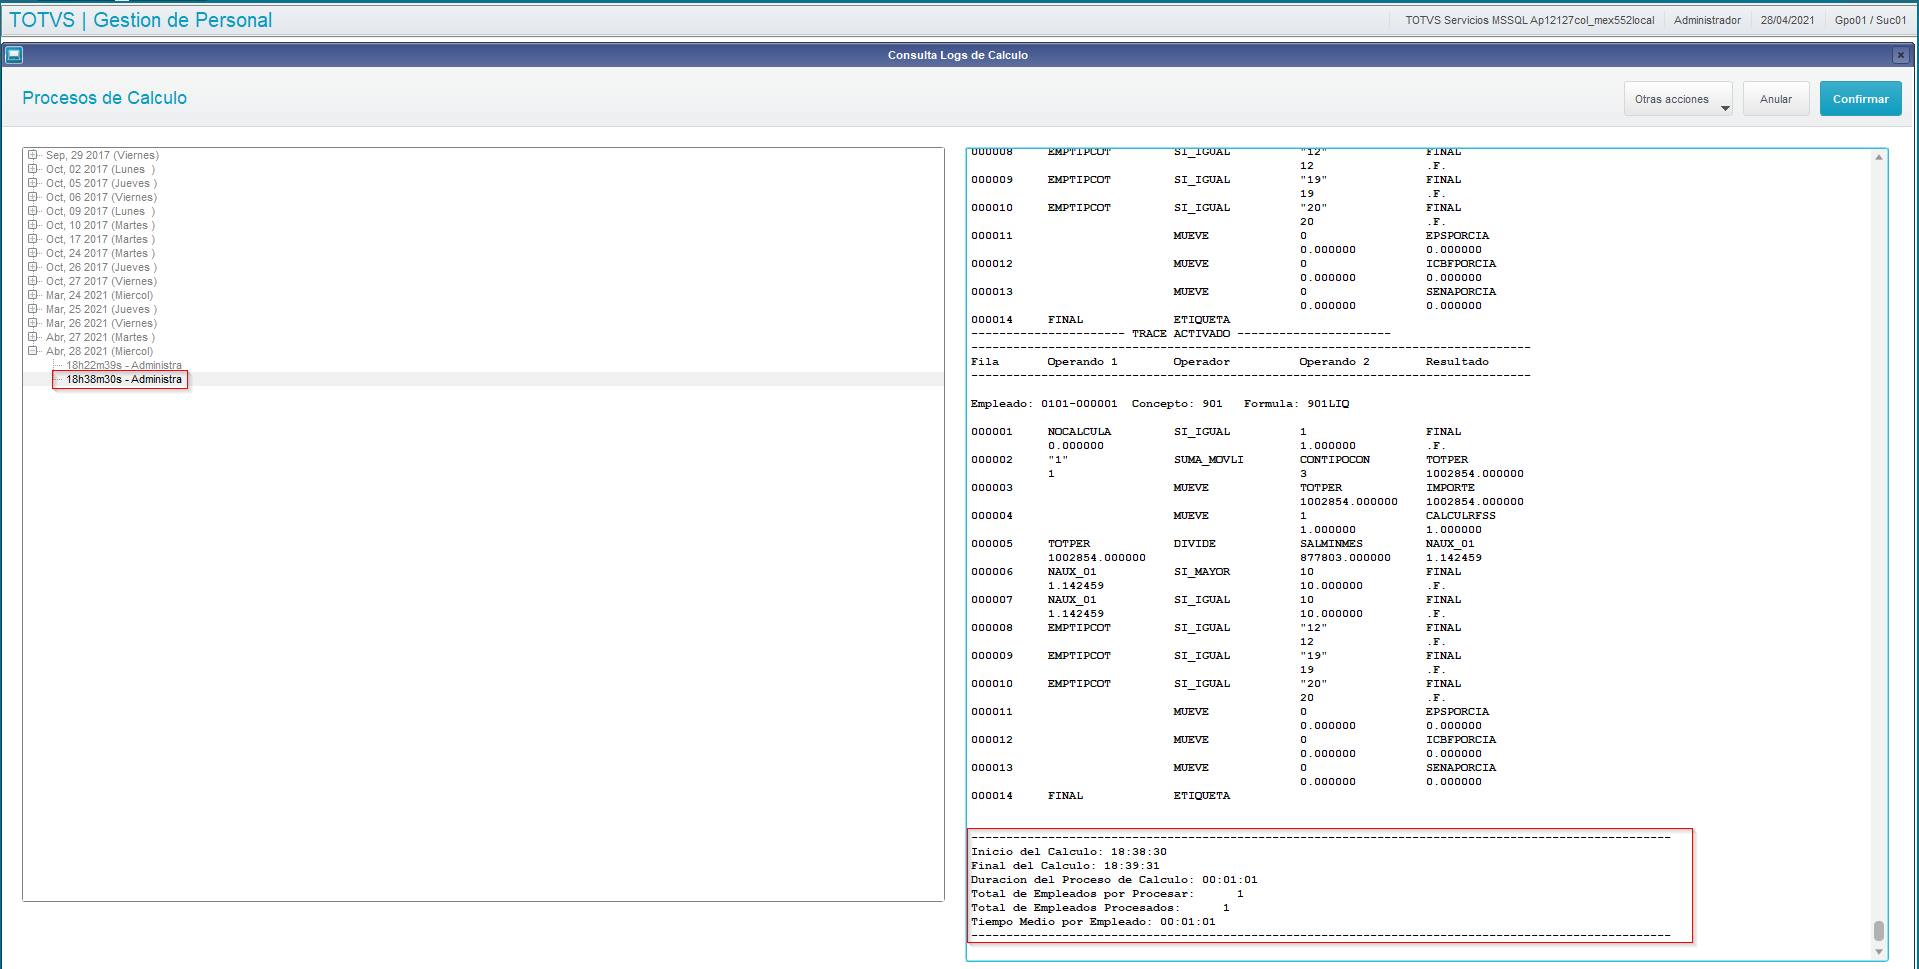Click the log scrollbar thumb
The width and height of the screenshot is (1919, 969).
click(1879, 931)
